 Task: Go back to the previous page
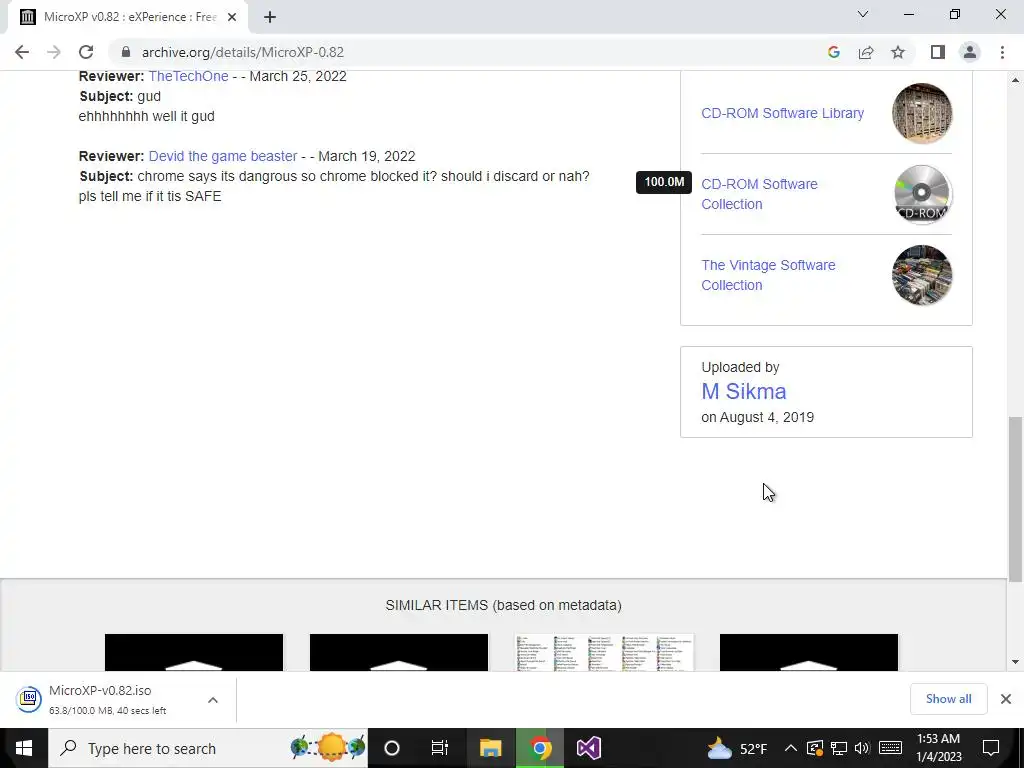pyautogui.click(x=22, y=52)
